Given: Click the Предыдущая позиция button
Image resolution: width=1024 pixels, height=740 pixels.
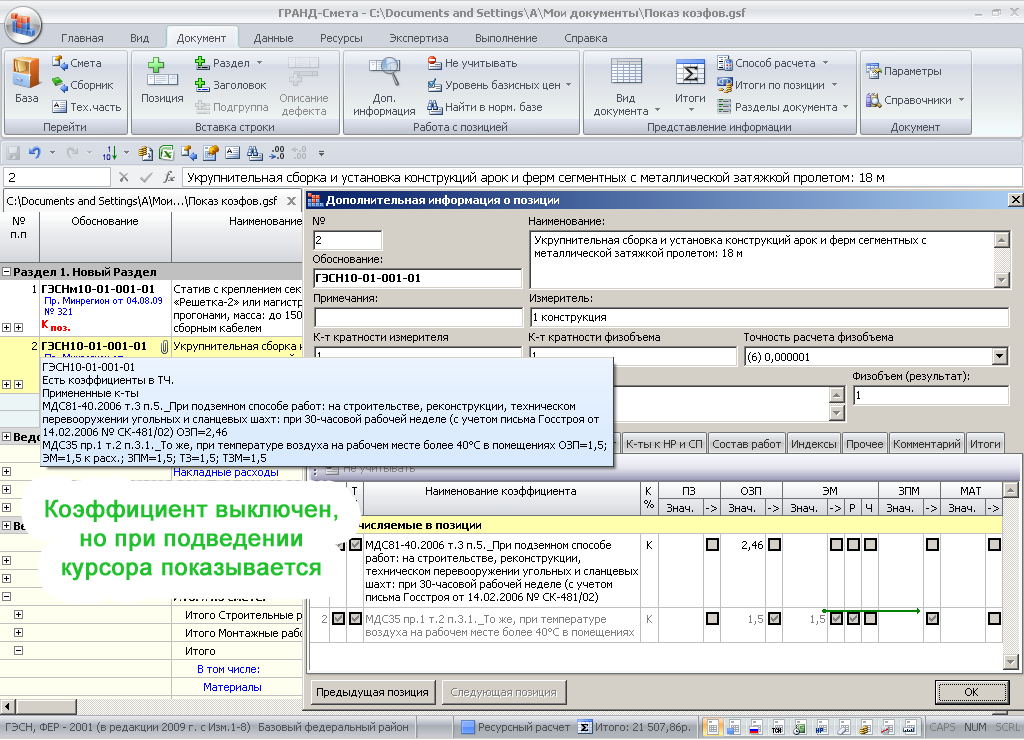Looking at the screenshot, I should tap(372, 692).
